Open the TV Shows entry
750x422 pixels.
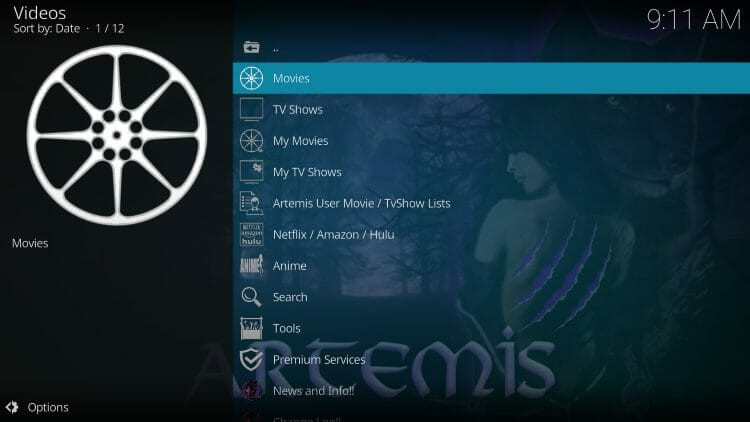coord(491,110)
